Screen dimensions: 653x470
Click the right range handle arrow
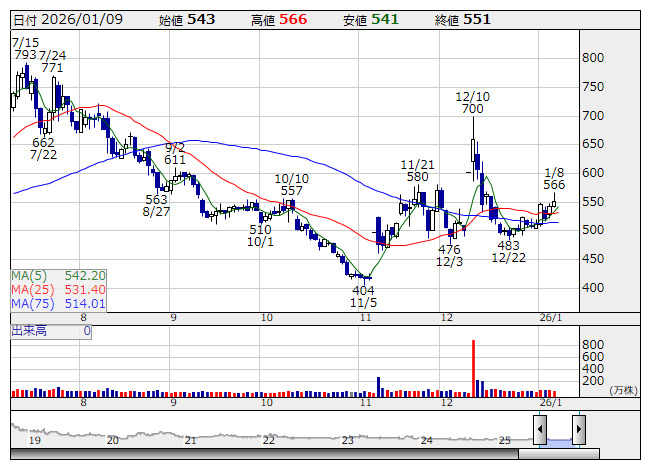578,431
